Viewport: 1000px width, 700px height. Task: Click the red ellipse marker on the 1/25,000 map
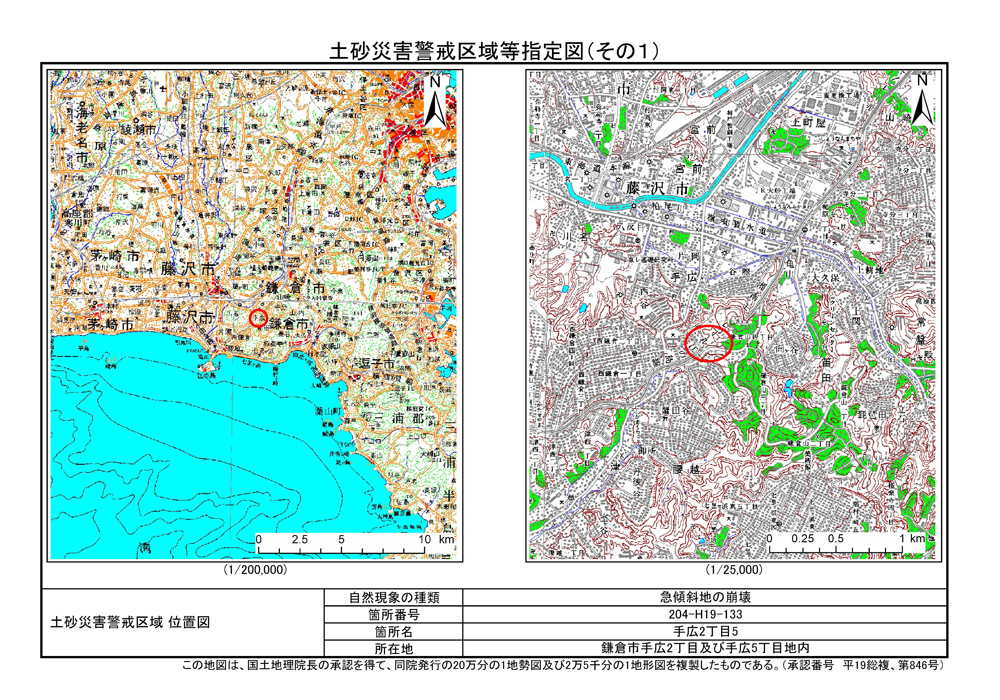click(709, 342)
